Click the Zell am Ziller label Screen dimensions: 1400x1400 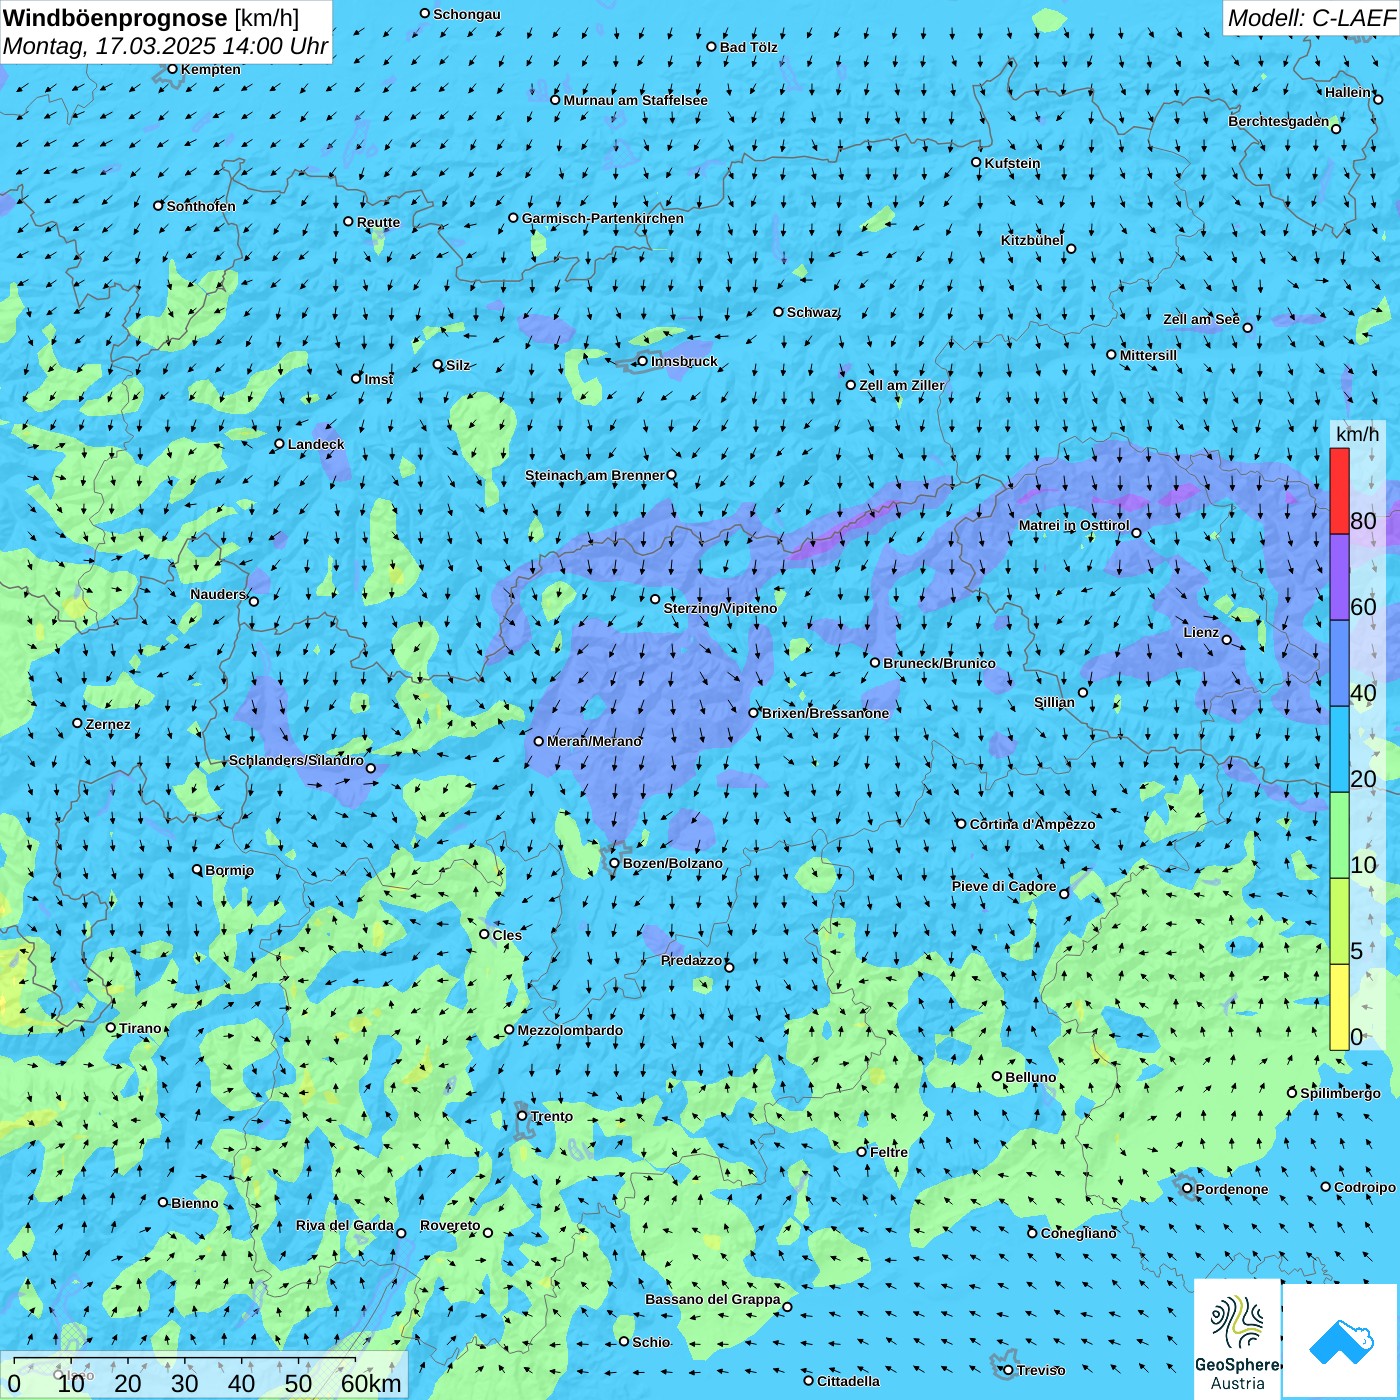pos(902,385)
